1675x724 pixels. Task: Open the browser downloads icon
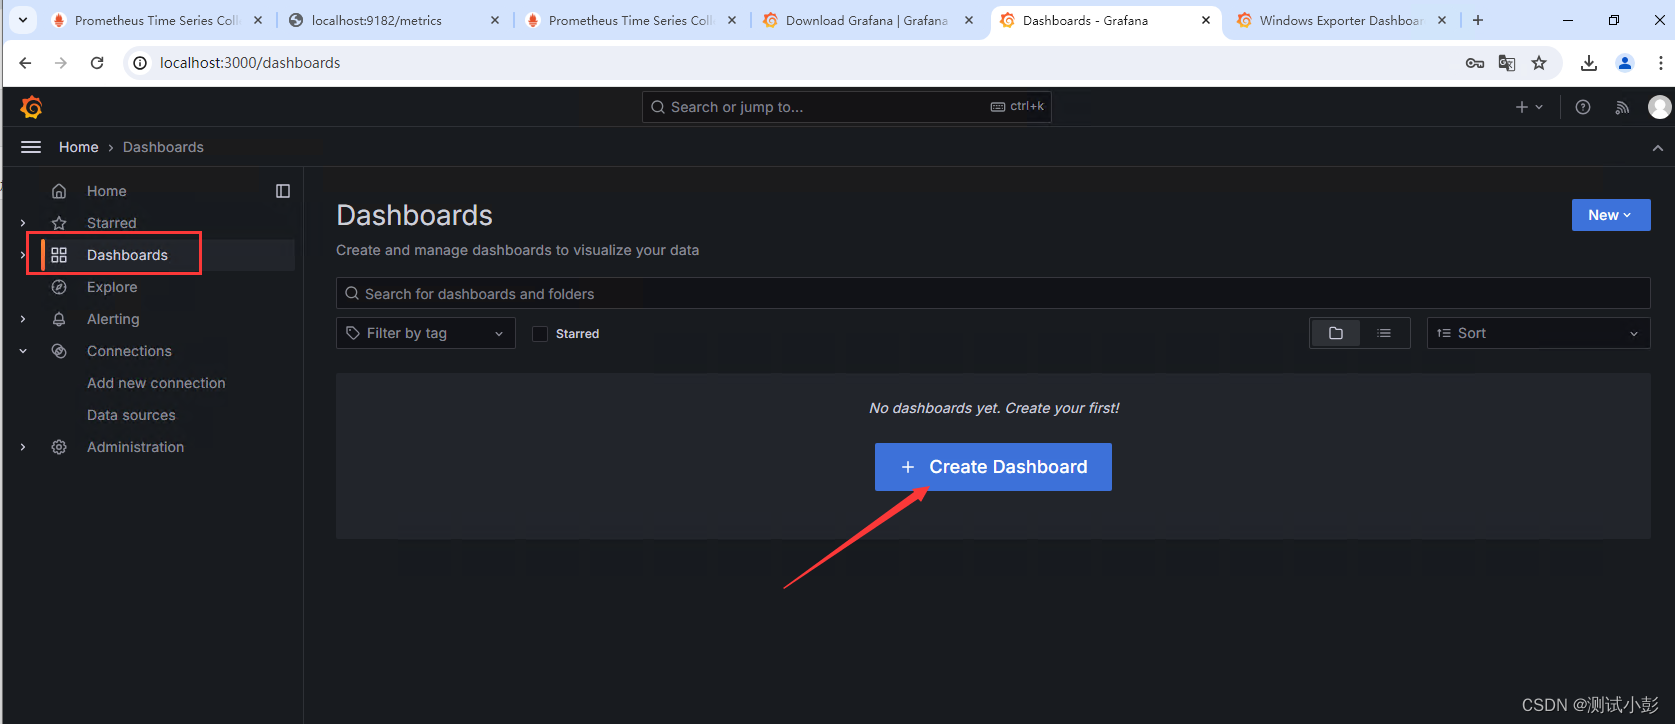1589,63
